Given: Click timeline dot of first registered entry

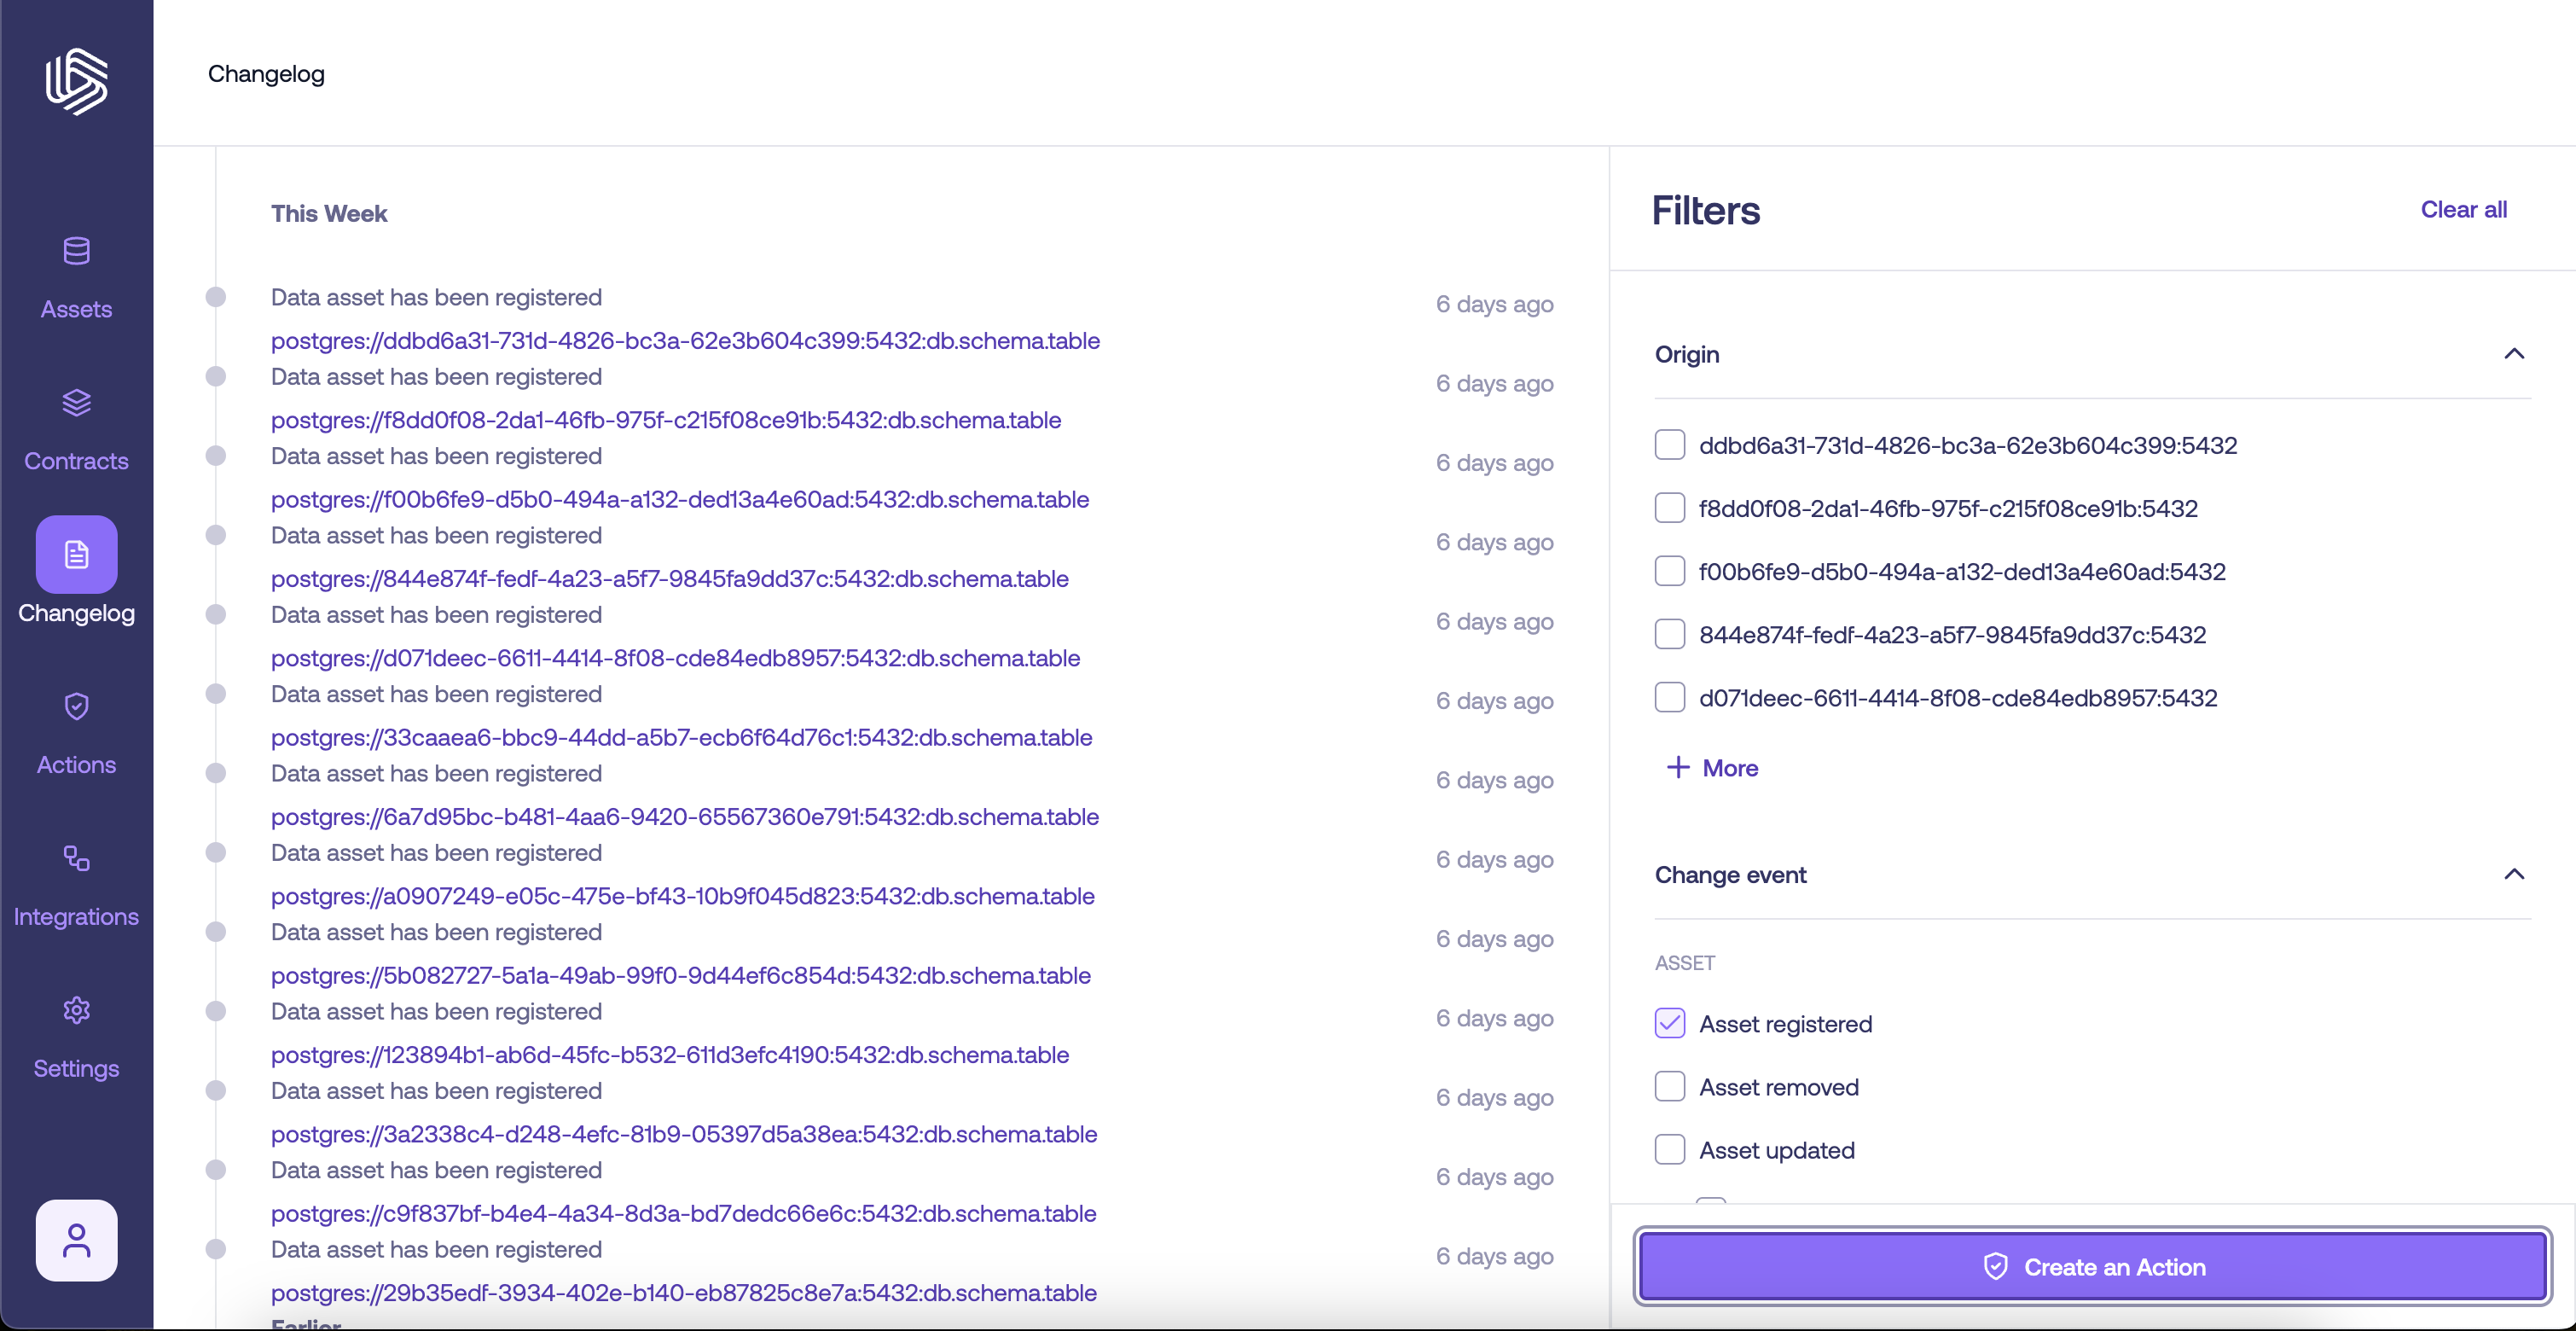Looking at the screenshot, I should point(215,297).
